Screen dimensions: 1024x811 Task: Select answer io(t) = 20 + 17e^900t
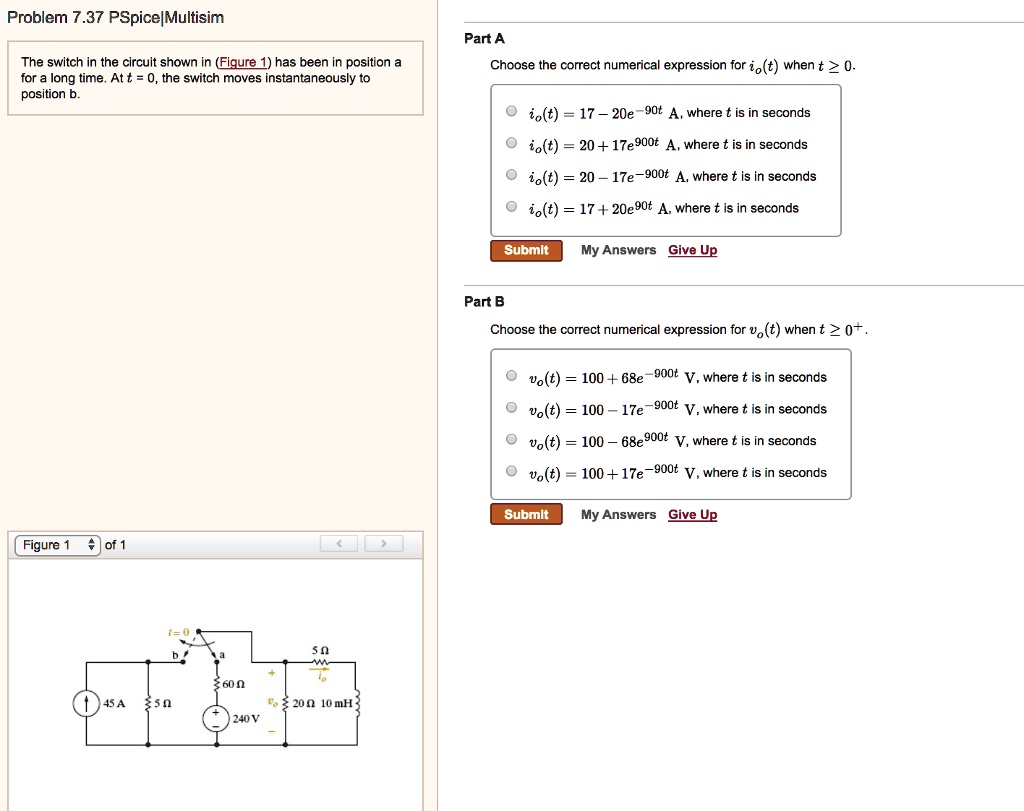click(x=510, y=143)
